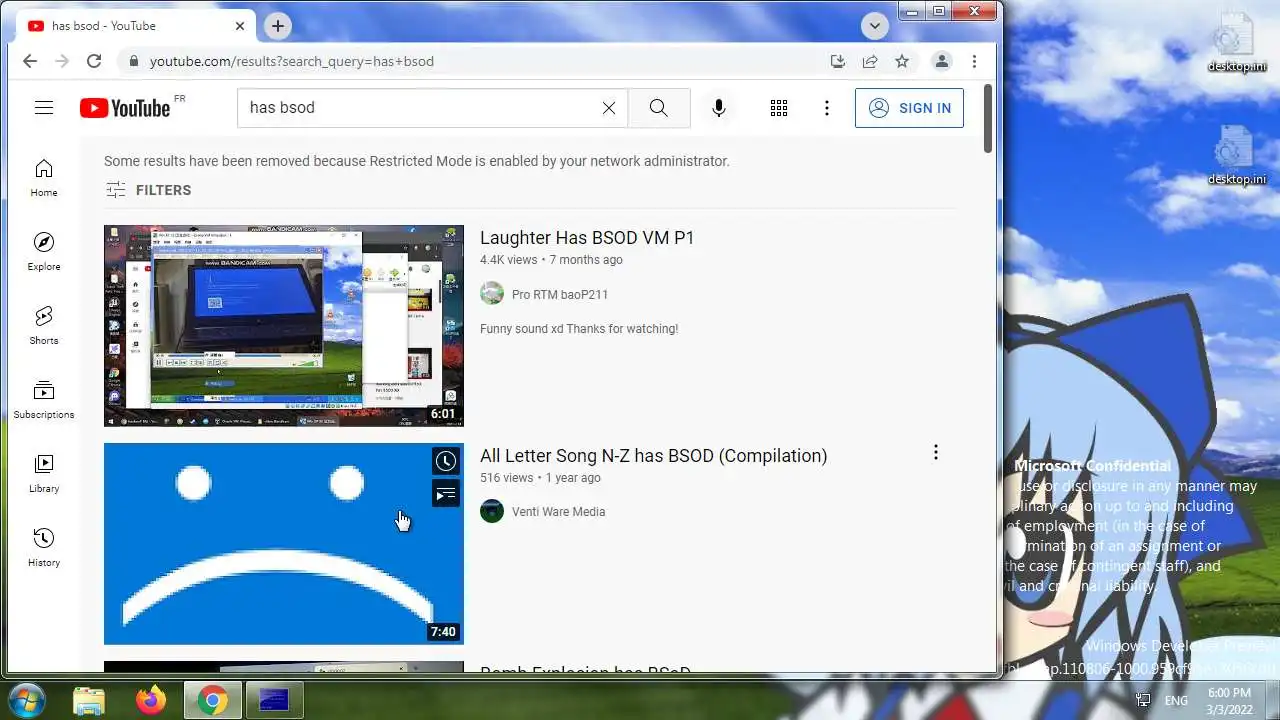Open the blue-screen app on taskbar

(274, 700)
